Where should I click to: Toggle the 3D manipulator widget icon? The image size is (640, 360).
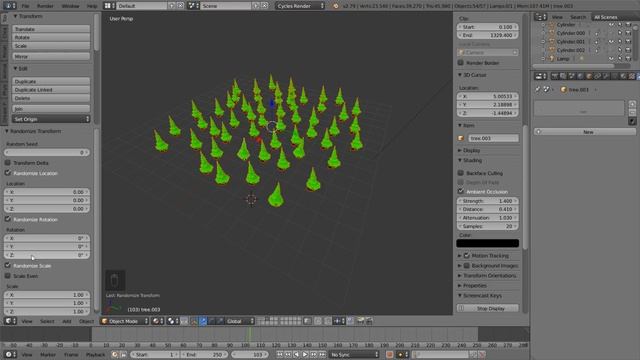coord(194,321)
